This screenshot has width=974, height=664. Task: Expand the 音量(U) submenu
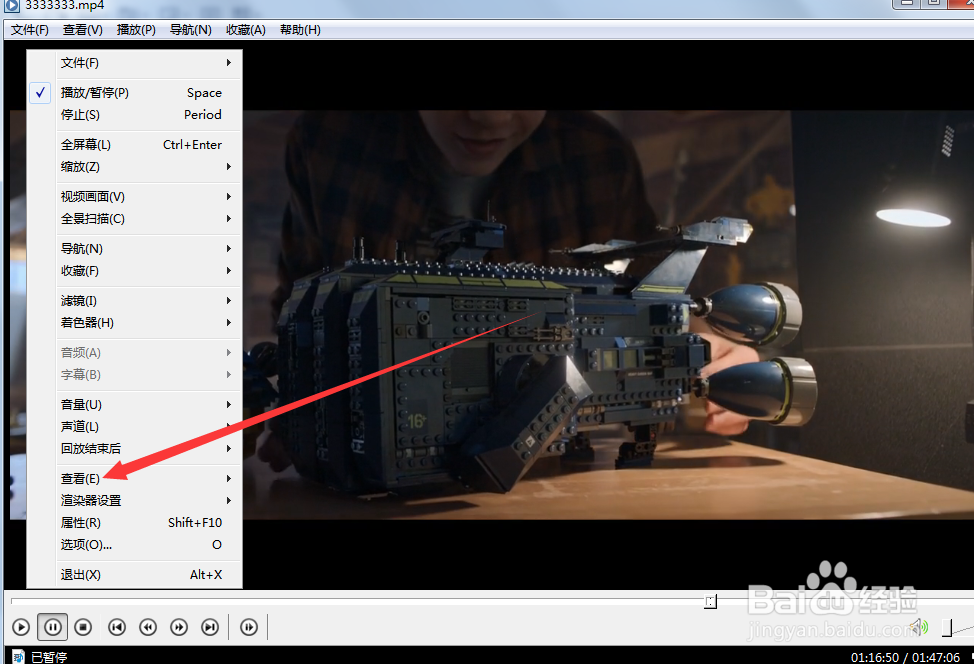point(134,404)
